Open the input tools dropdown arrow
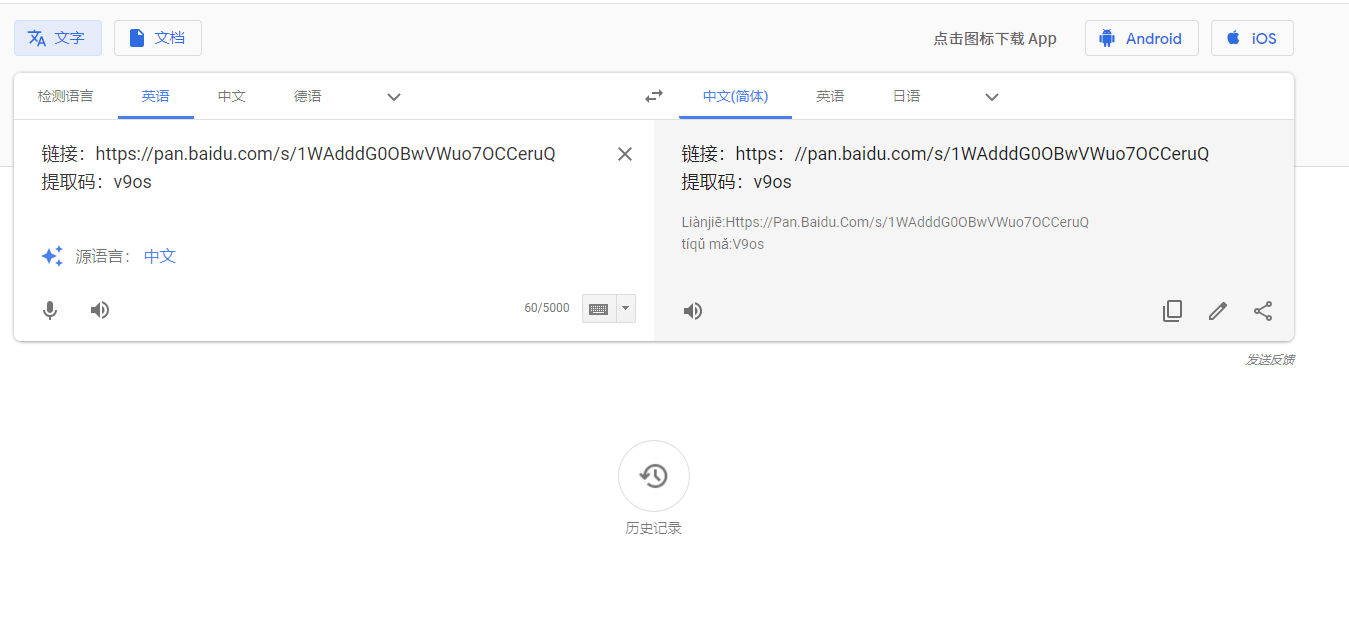This screenshot has height=618, width=1349. (x=626, y=309)
